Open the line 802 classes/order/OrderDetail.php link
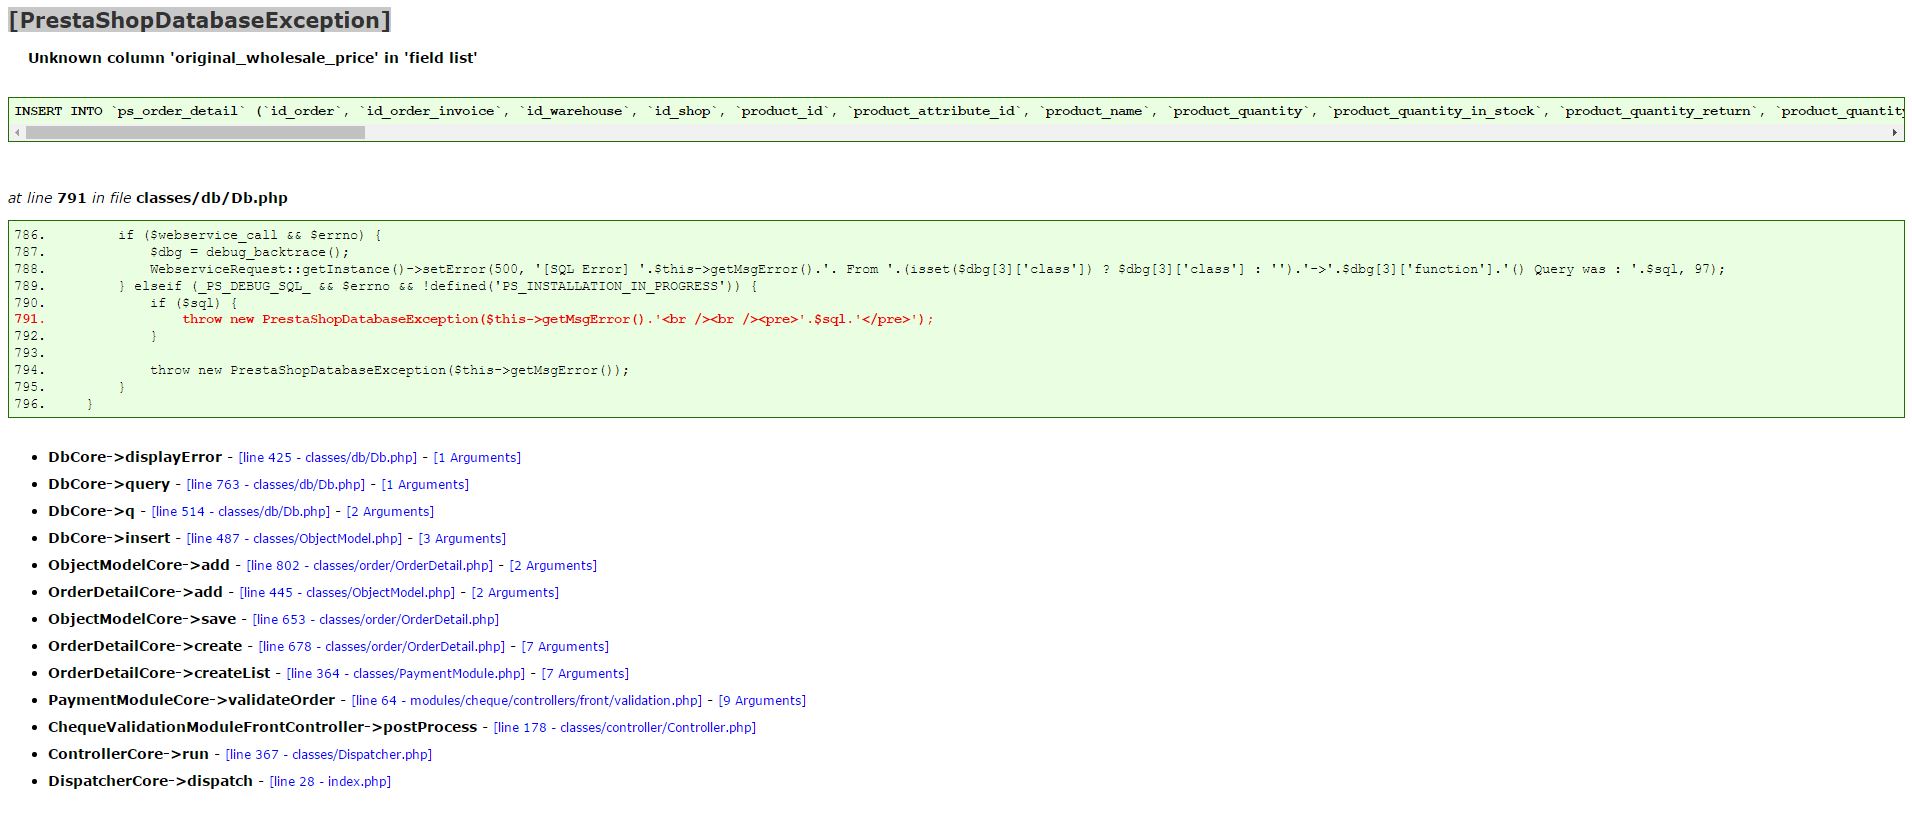 370,566
